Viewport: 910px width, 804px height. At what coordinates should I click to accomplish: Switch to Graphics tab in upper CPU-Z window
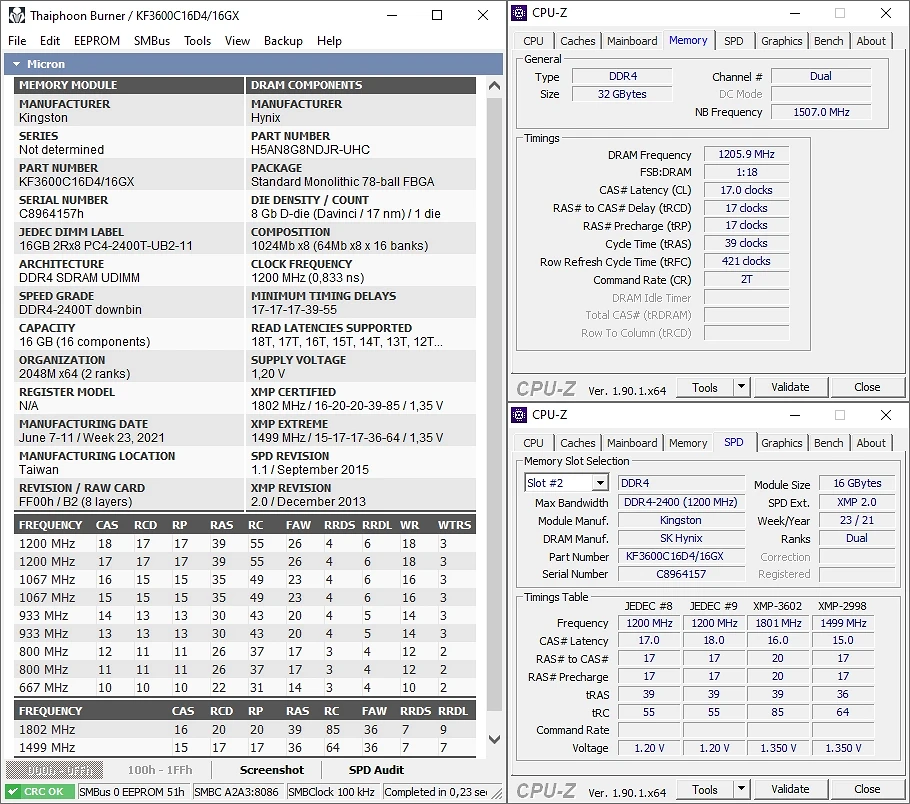click(x=781, y=41)
